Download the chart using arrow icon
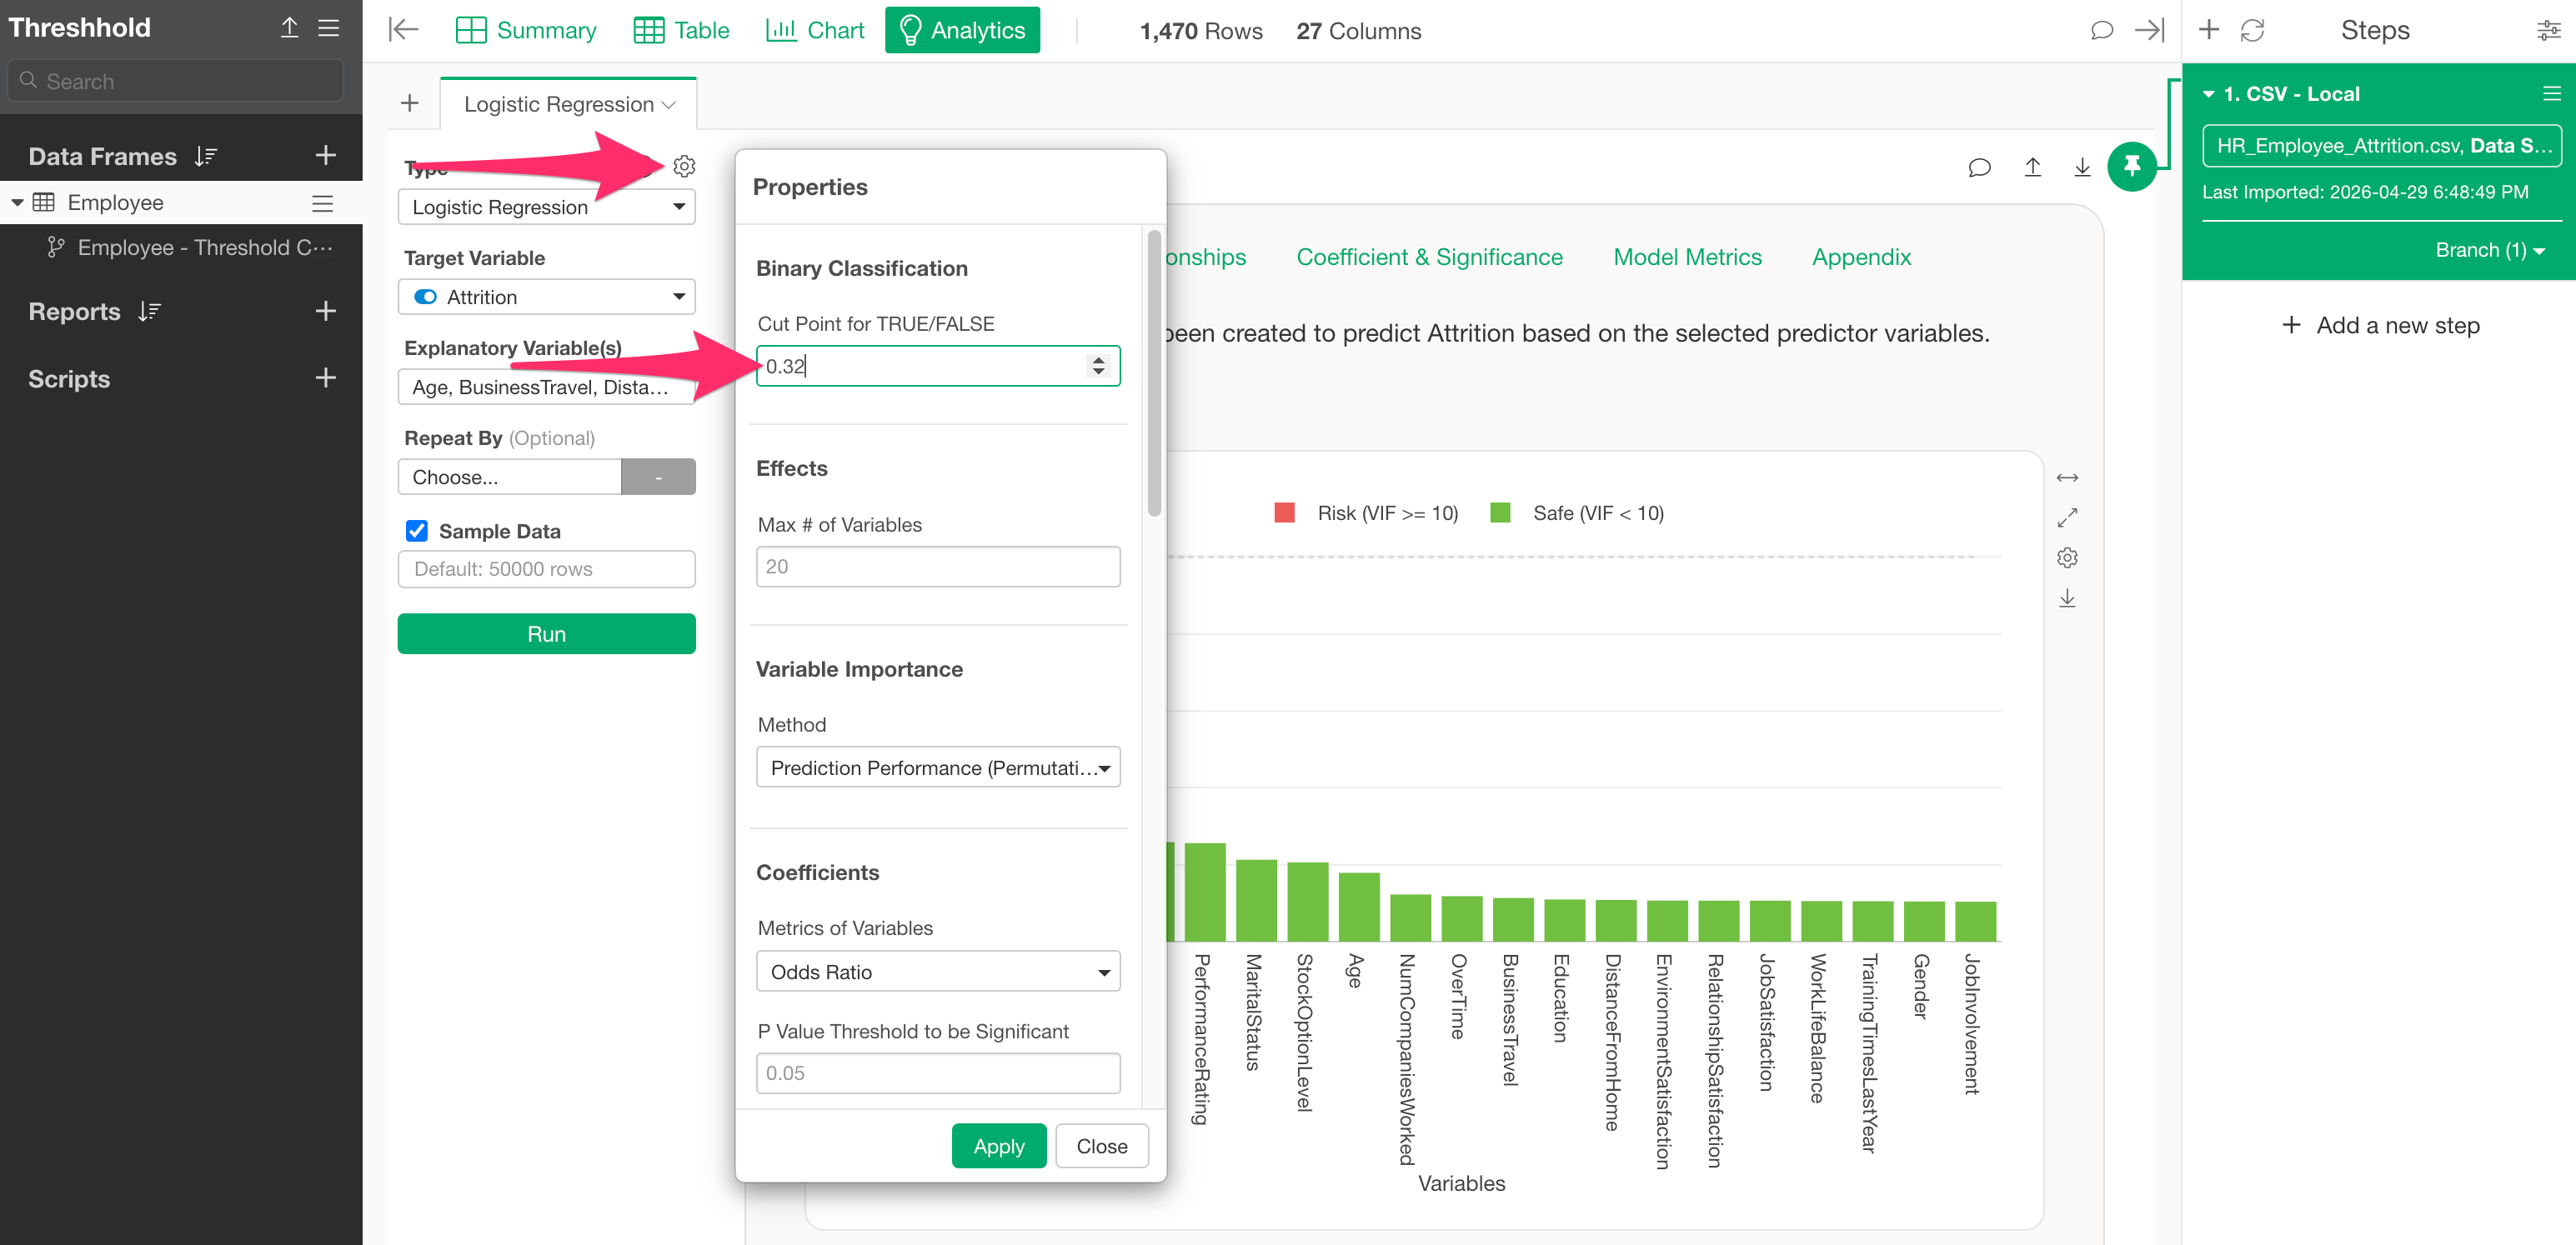 click(2067, 598)
